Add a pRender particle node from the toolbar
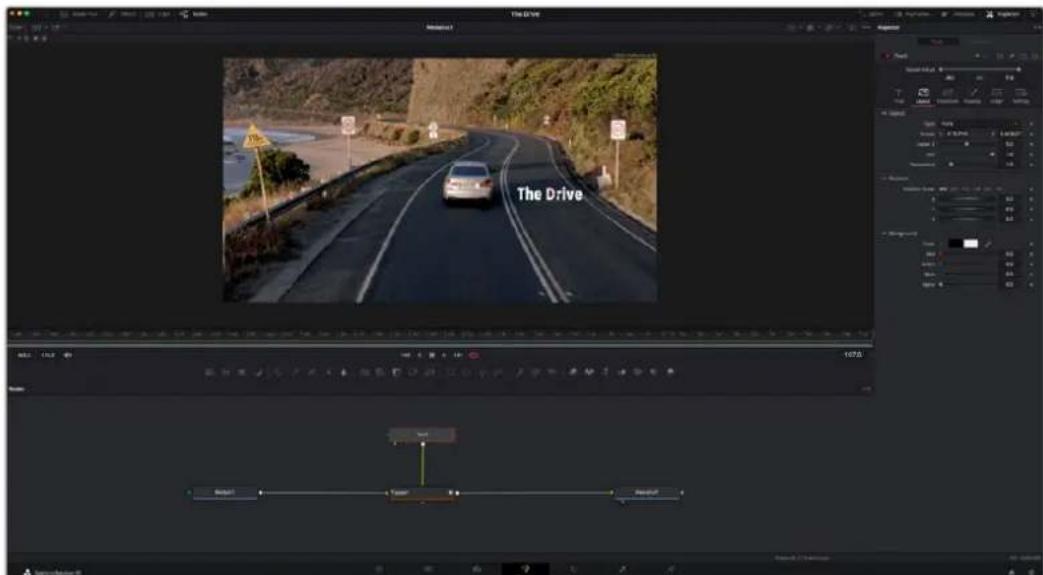1043x575 pixels. (x=551, y=373)
